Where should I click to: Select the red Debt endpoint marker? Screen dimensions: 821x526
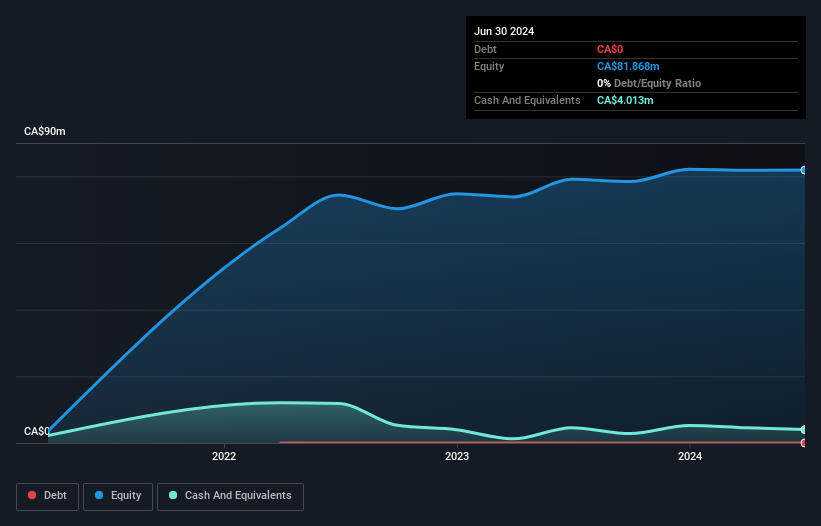[x=804, y=443]
